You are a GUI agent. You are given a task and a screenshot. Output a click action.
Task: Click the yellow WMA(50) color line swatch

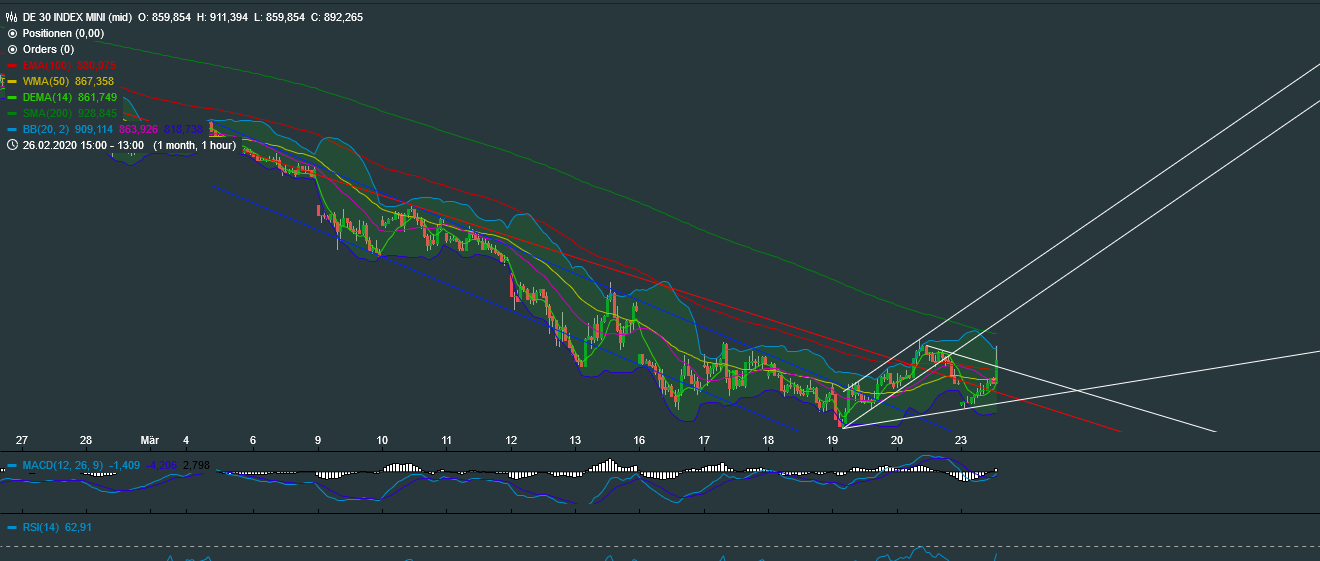(12, 81)
